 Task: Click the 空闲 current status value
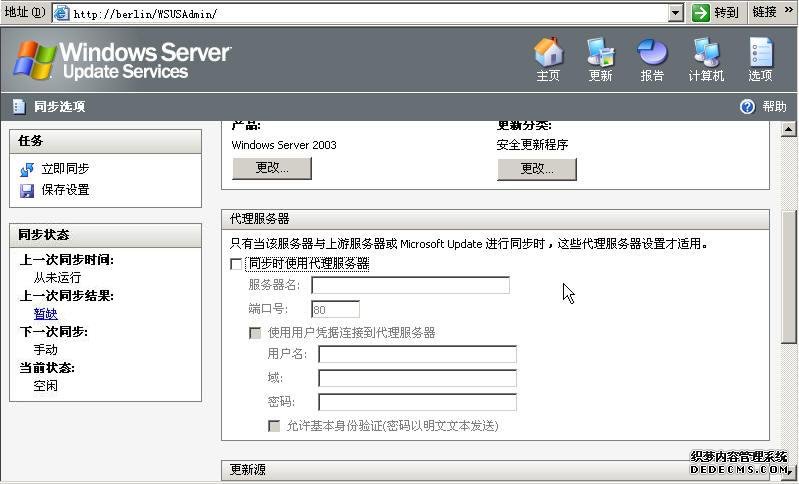45,386
